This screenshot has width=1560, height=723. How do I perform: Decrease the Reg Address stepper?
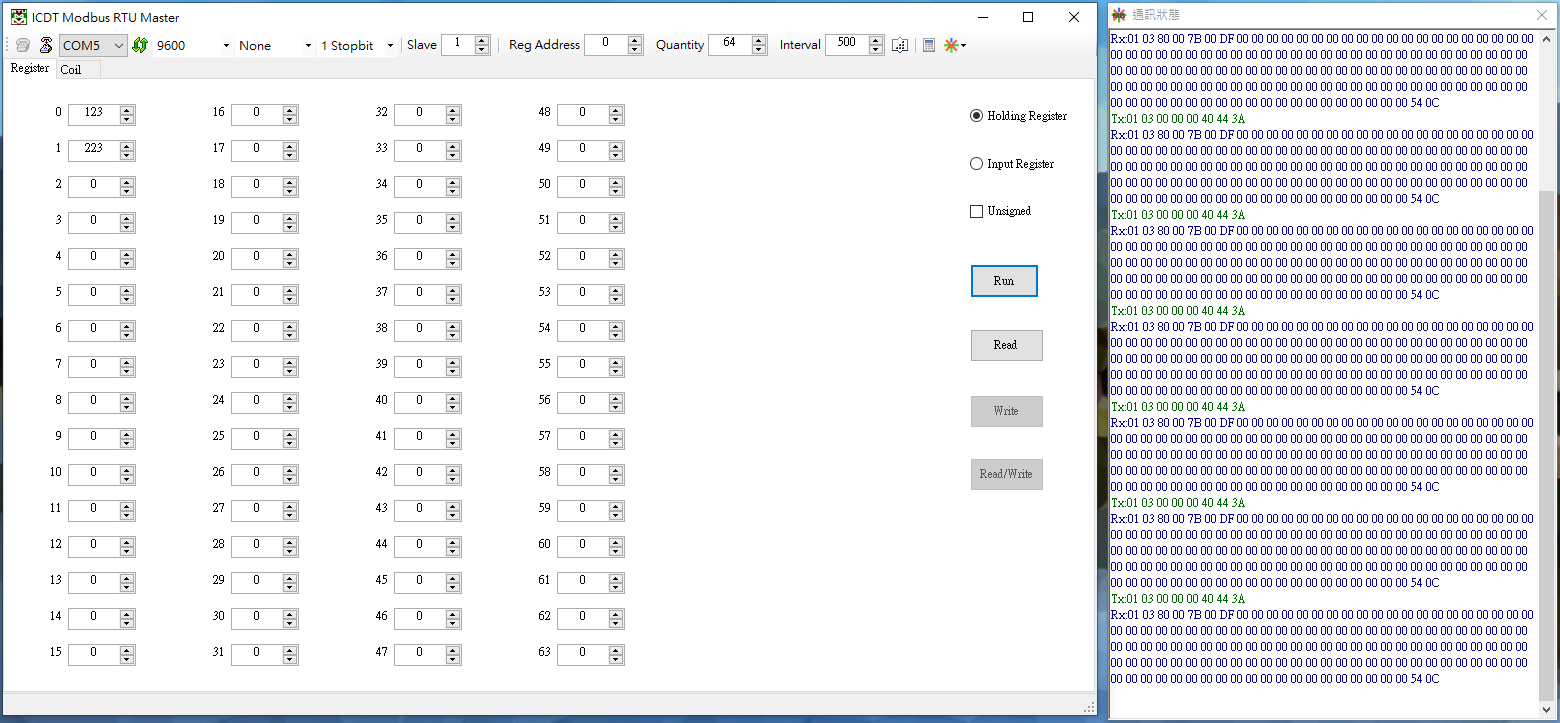pos(635,50)
